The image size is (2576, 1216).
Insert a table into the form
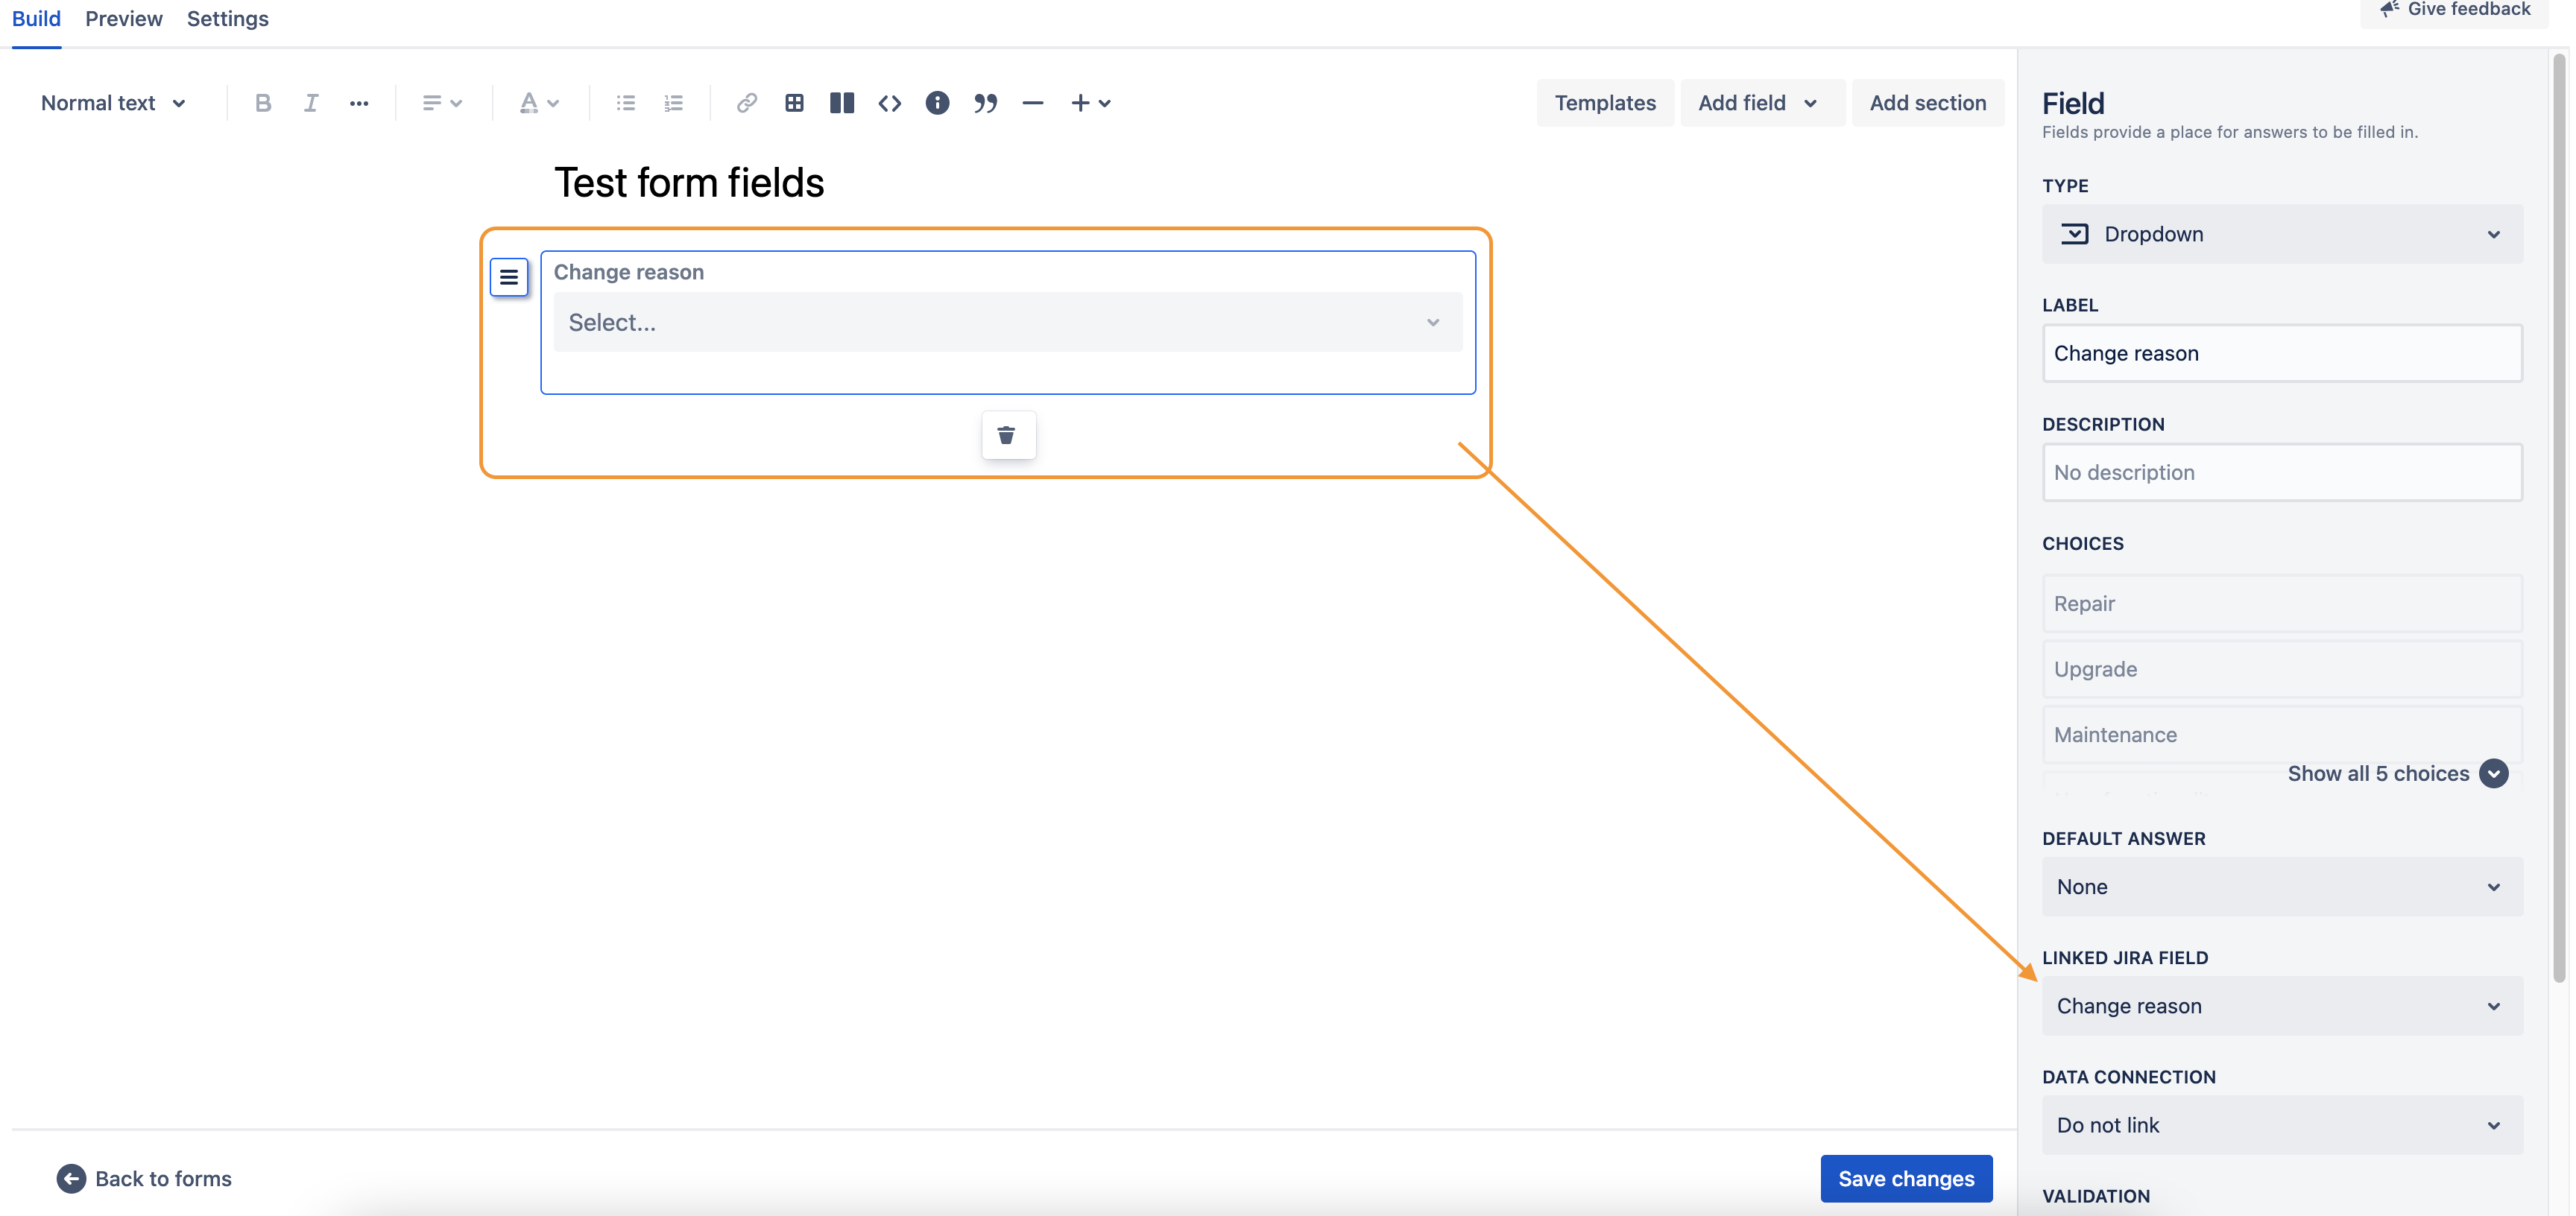[x=794, y=102]
